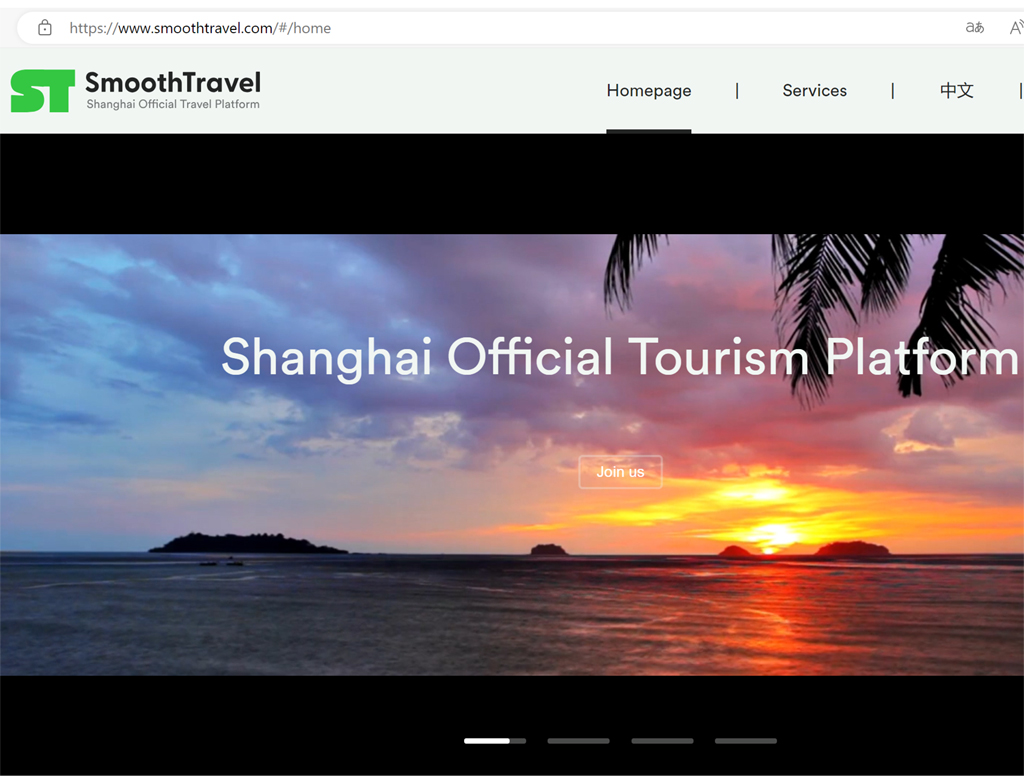Open the Homepage nav item
This screenshot has height=780, width=1024.
(x=648, y=91)
